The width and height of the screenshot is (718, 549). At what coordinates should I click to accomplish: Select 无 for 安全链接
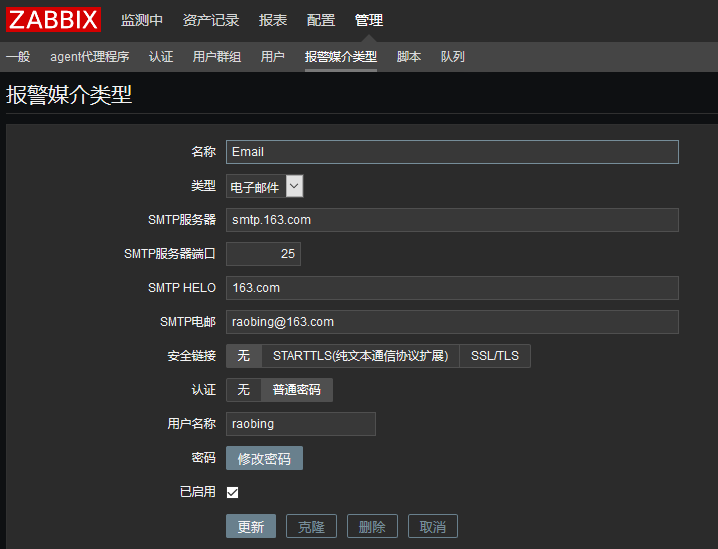coord(244,356)
